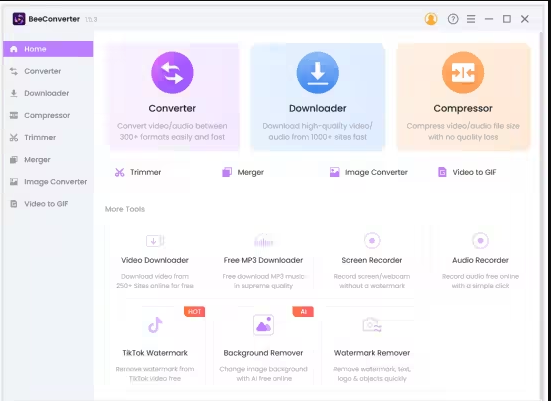Screen dimensions: 551x401
Task: Click the blue Downloader circle icon
Action: pyautogui.click(x=318, y=72)
